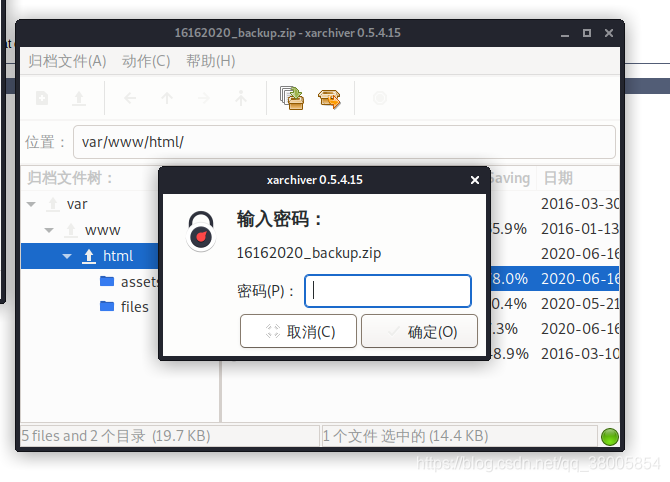Select the html tree item
This screenshot has height=482, width=670.
[x=118, y=256]
